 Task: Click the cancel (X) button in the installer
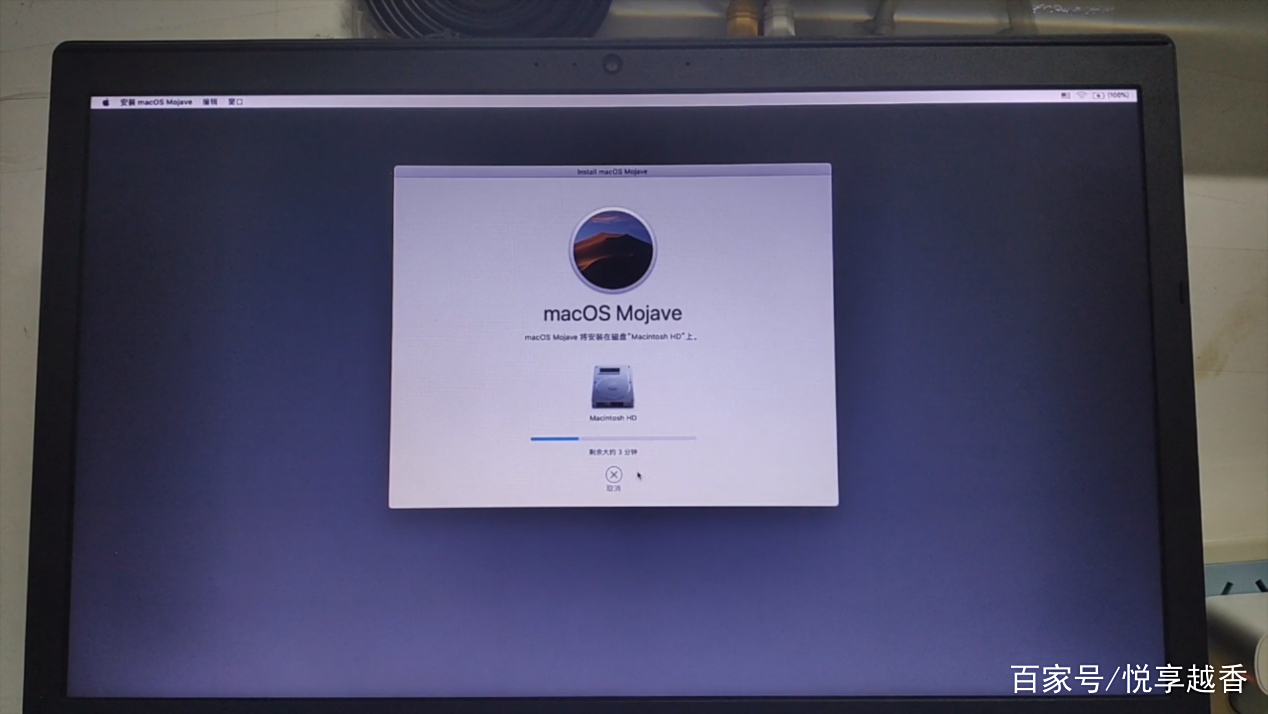click(x=614, y=475)
